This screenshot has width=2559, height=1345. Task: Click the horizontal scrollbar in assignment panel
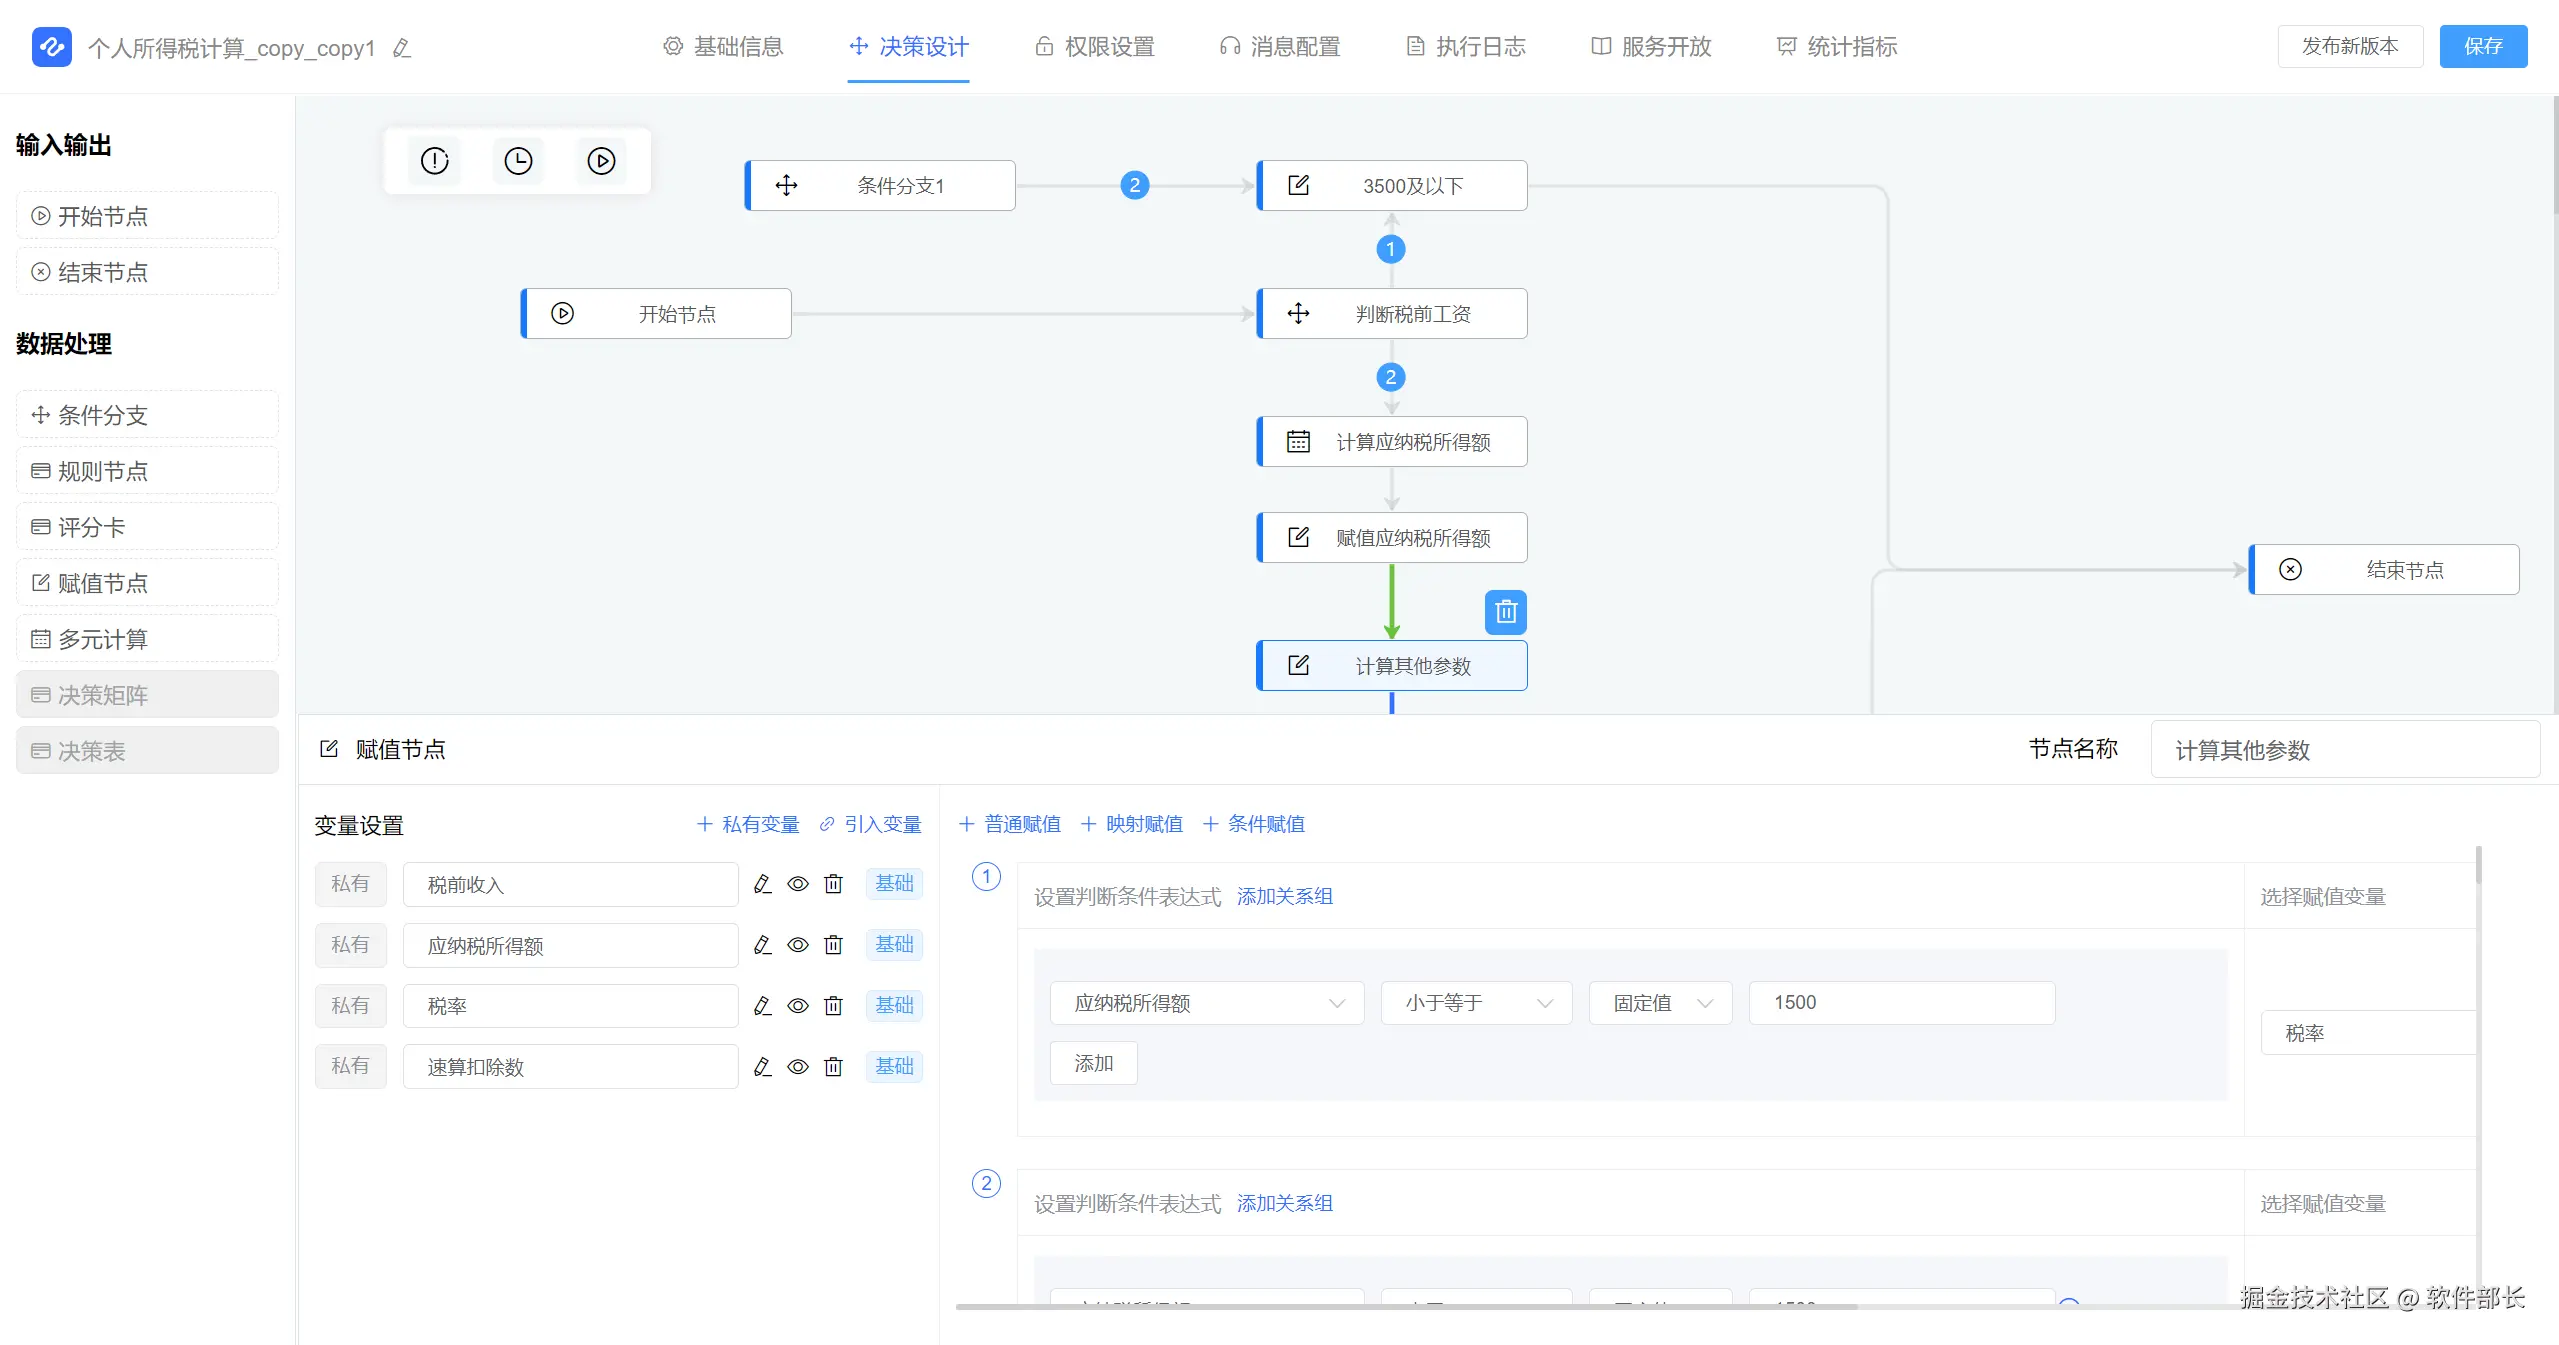click(1405, 1307)
